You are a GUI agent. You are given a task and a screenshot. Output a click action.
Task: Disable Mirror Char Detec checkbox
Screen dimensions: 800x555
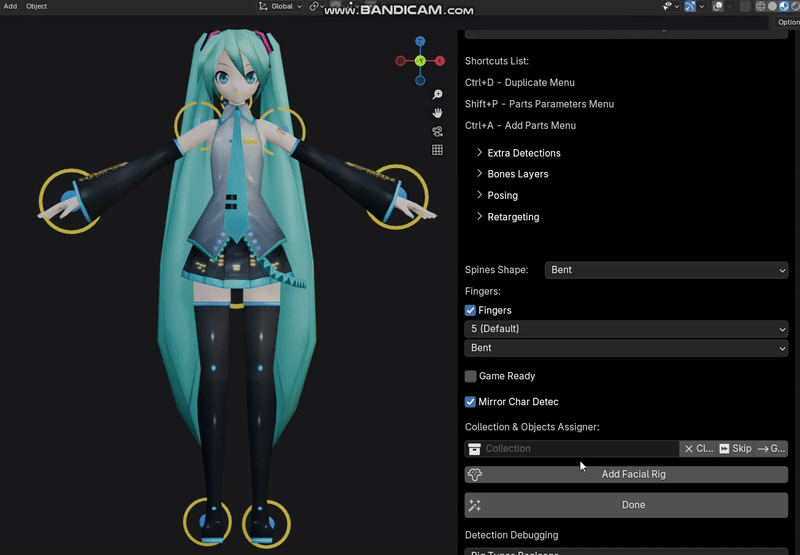click(x=470, y=402)
